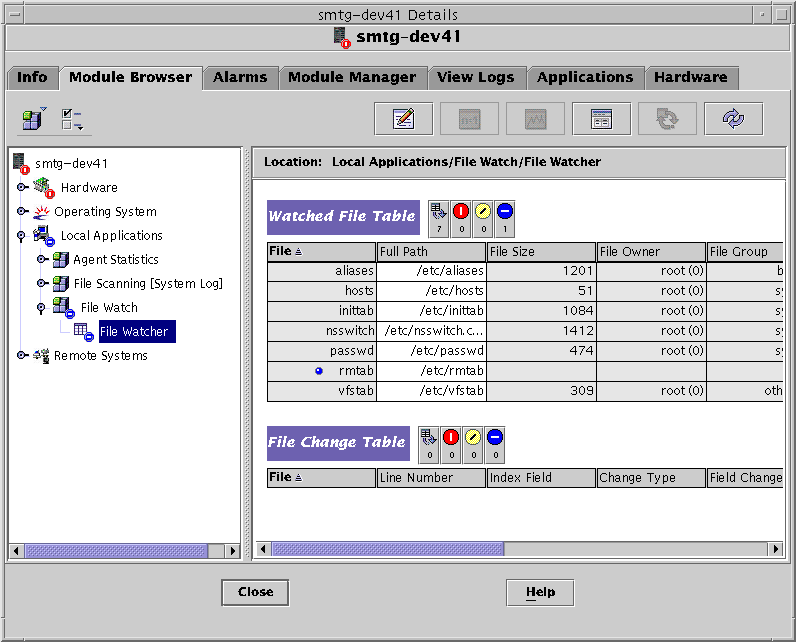Open the window menu button in title bar
This screenshot has height=642, width=796.
[14, 15]
